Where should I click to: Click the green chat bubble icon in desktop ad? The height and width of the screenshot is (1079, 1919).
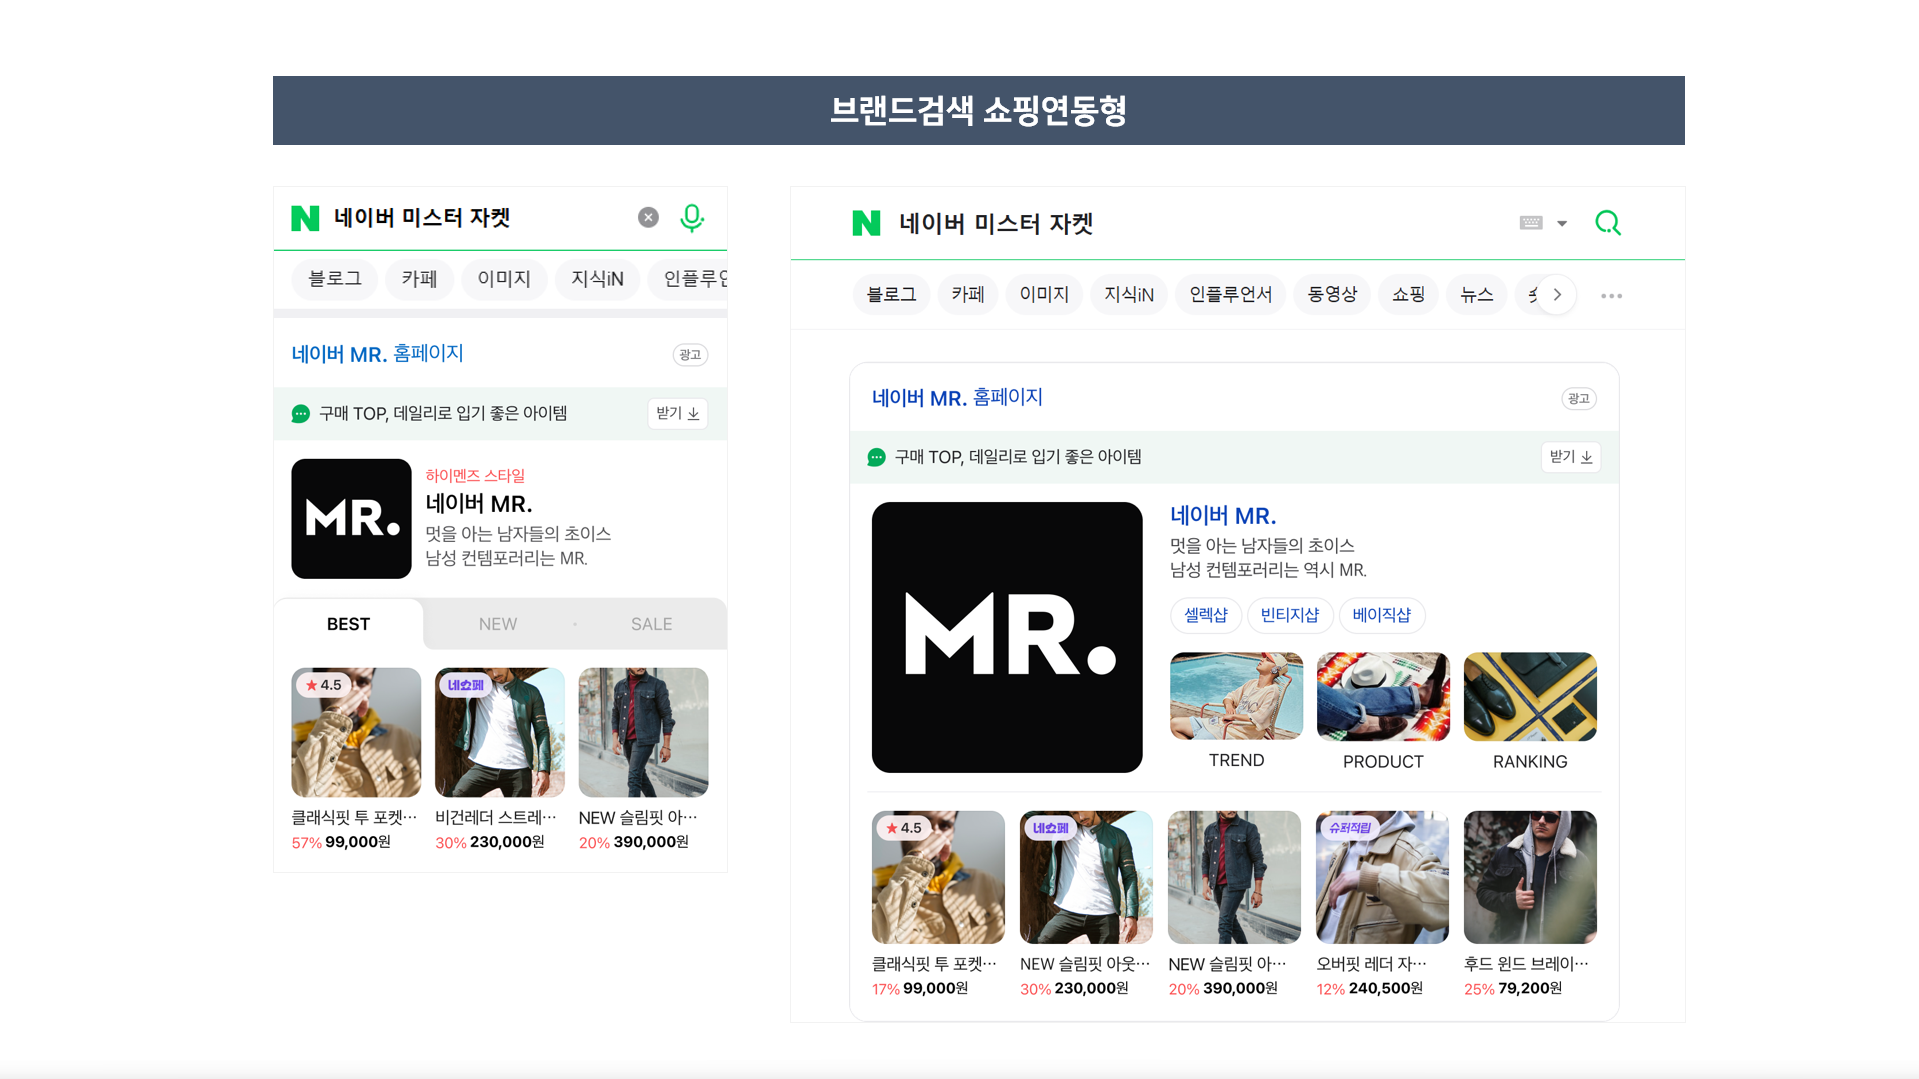876,457
